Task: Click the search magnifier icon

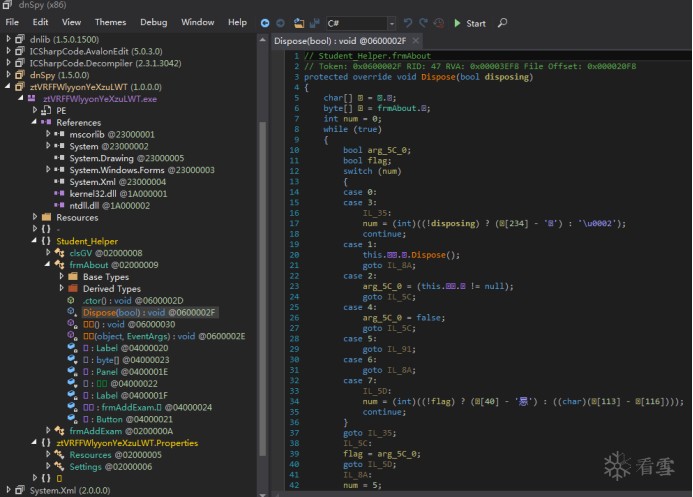Action: [x=503, y=23]
